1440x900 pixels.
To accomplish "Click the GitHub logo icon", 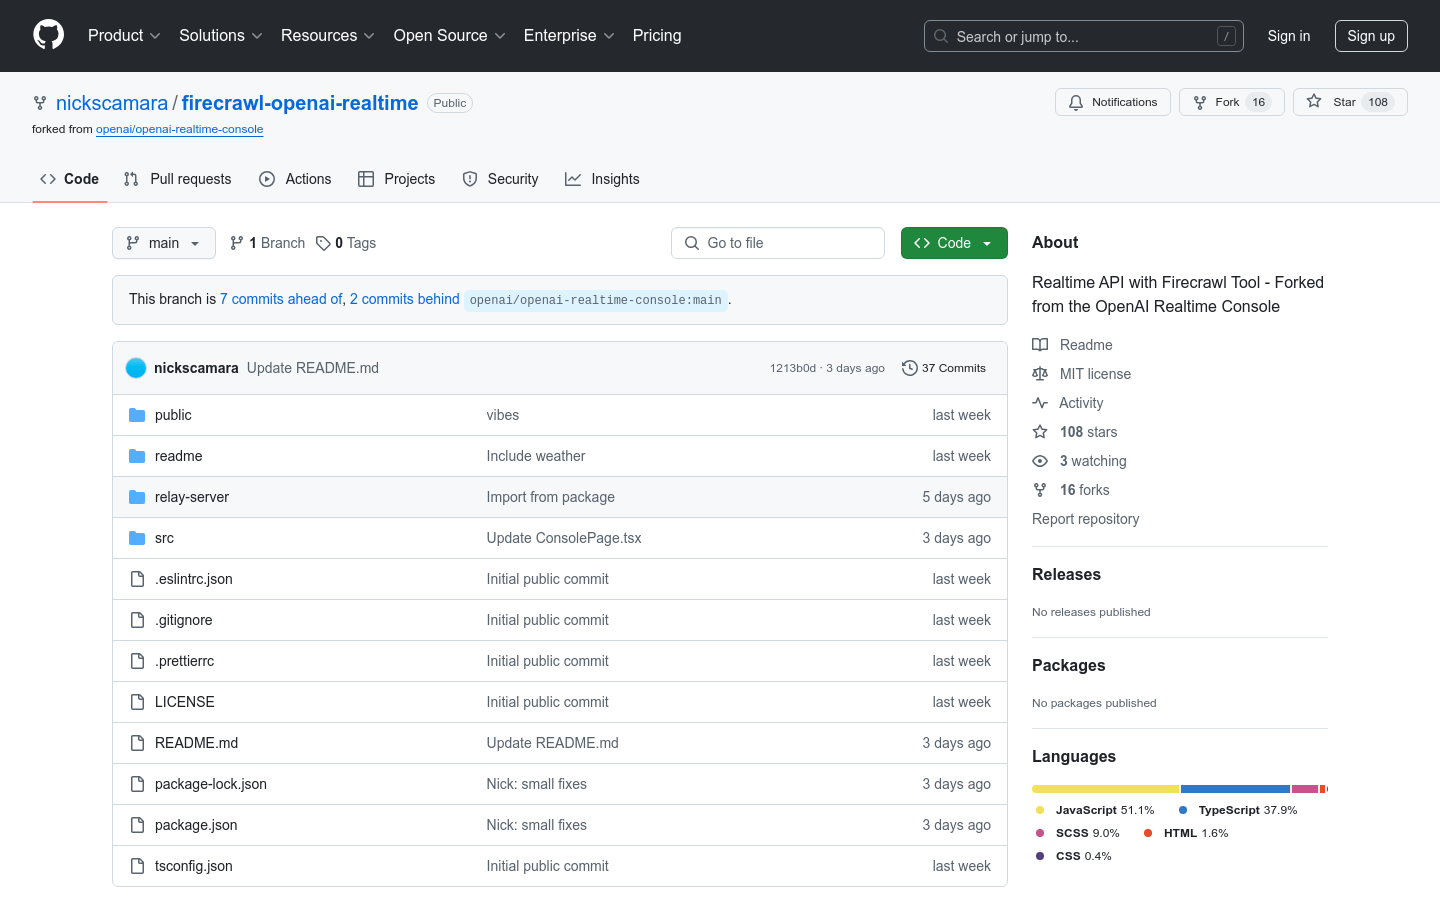I will click(x=48, y=35).
